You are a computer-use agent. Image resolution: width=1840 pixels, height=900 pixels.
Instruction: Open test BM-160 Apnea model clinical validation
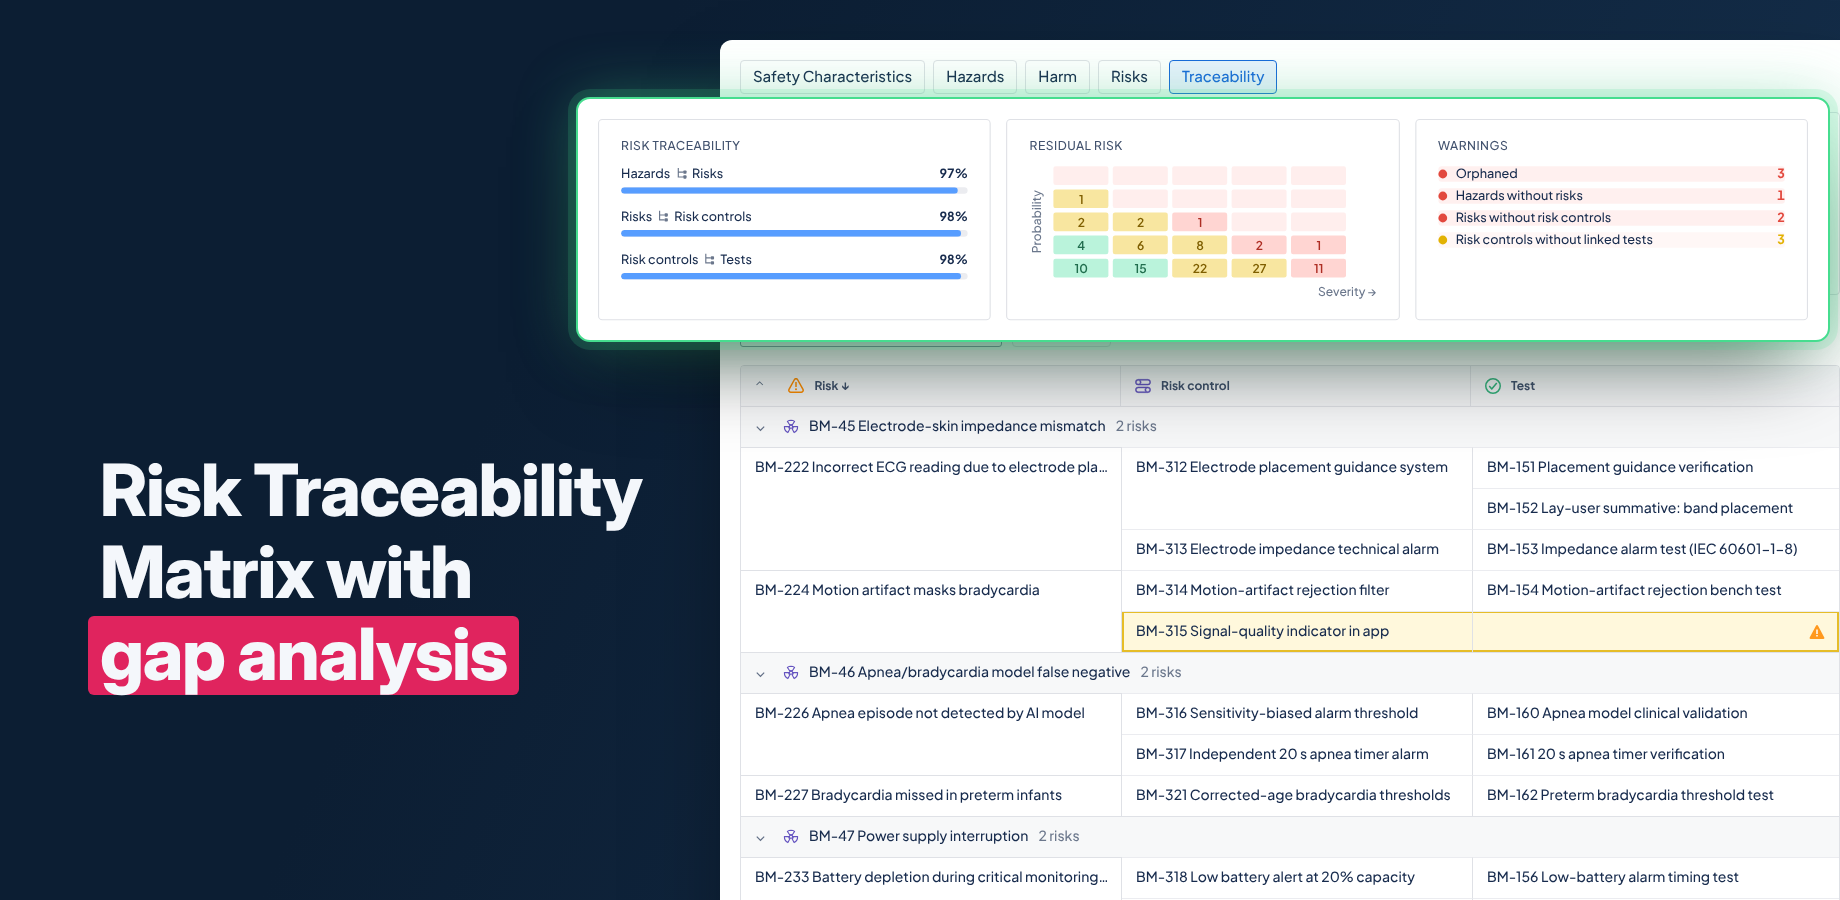[1617, 713]
